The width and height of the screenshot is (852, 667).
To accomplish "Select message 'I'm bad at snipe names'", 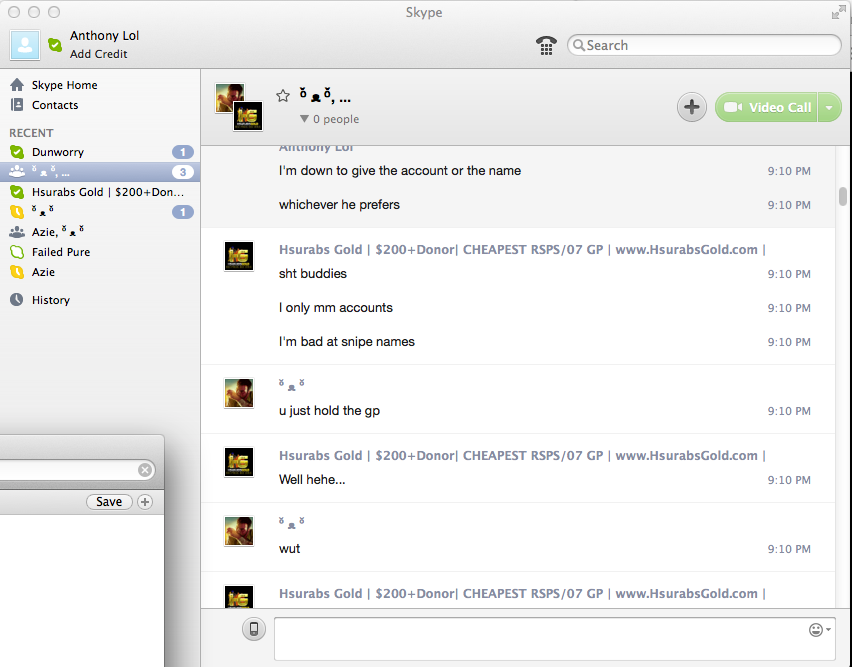I will pos(347,342).
